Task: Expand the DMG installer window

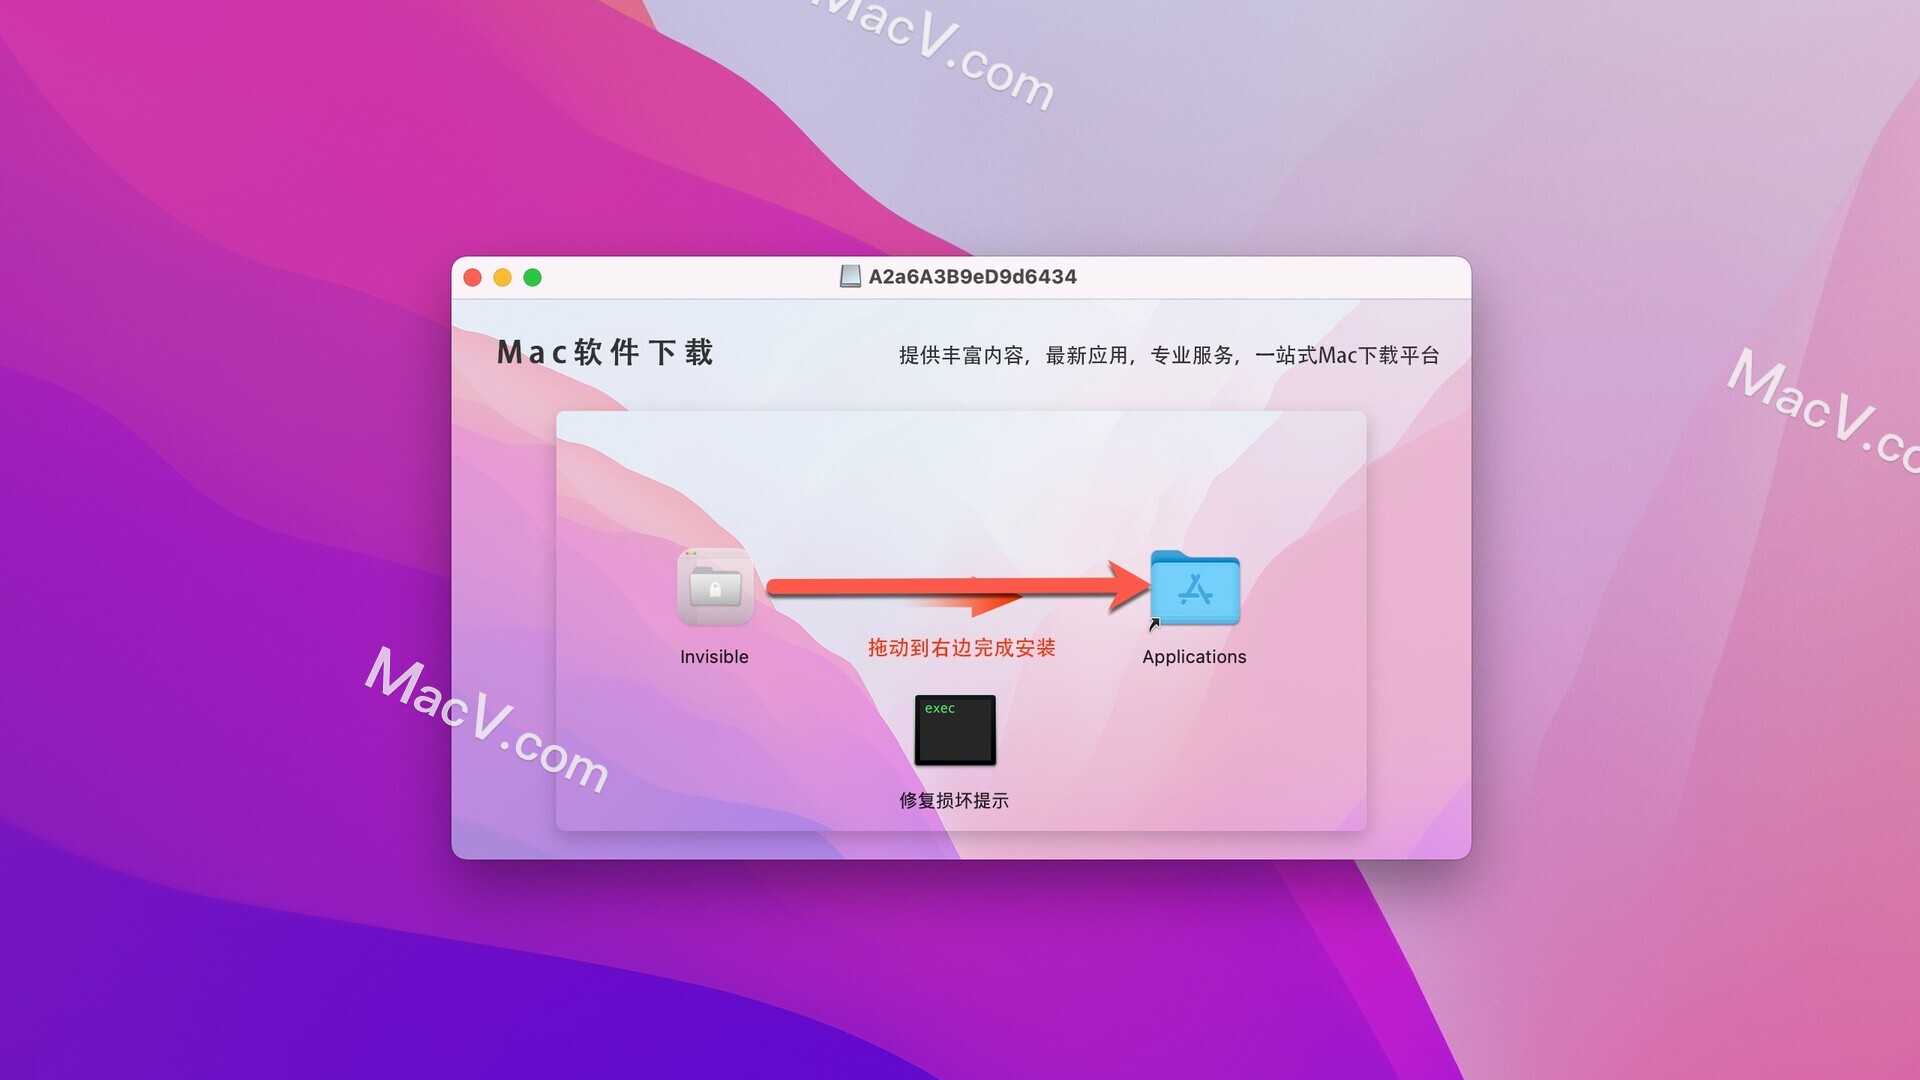Action: 527,277
